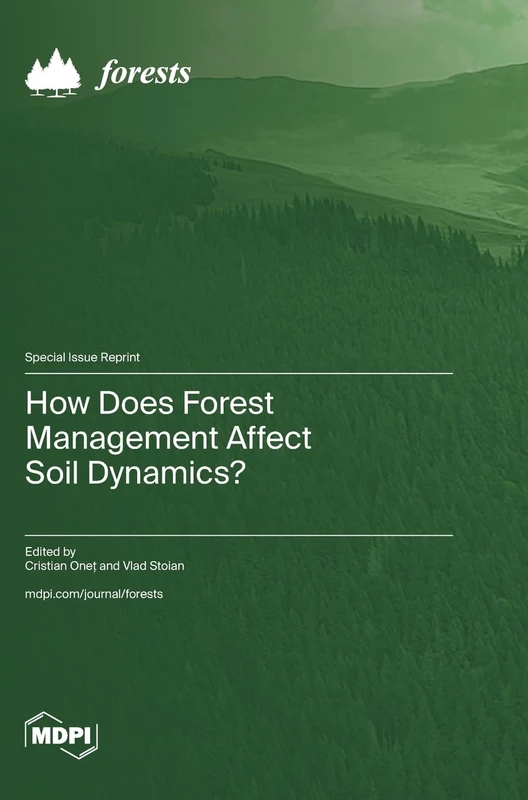
Task: Click the 'forests' journal name wordmark
Action: tap(143, 73)
